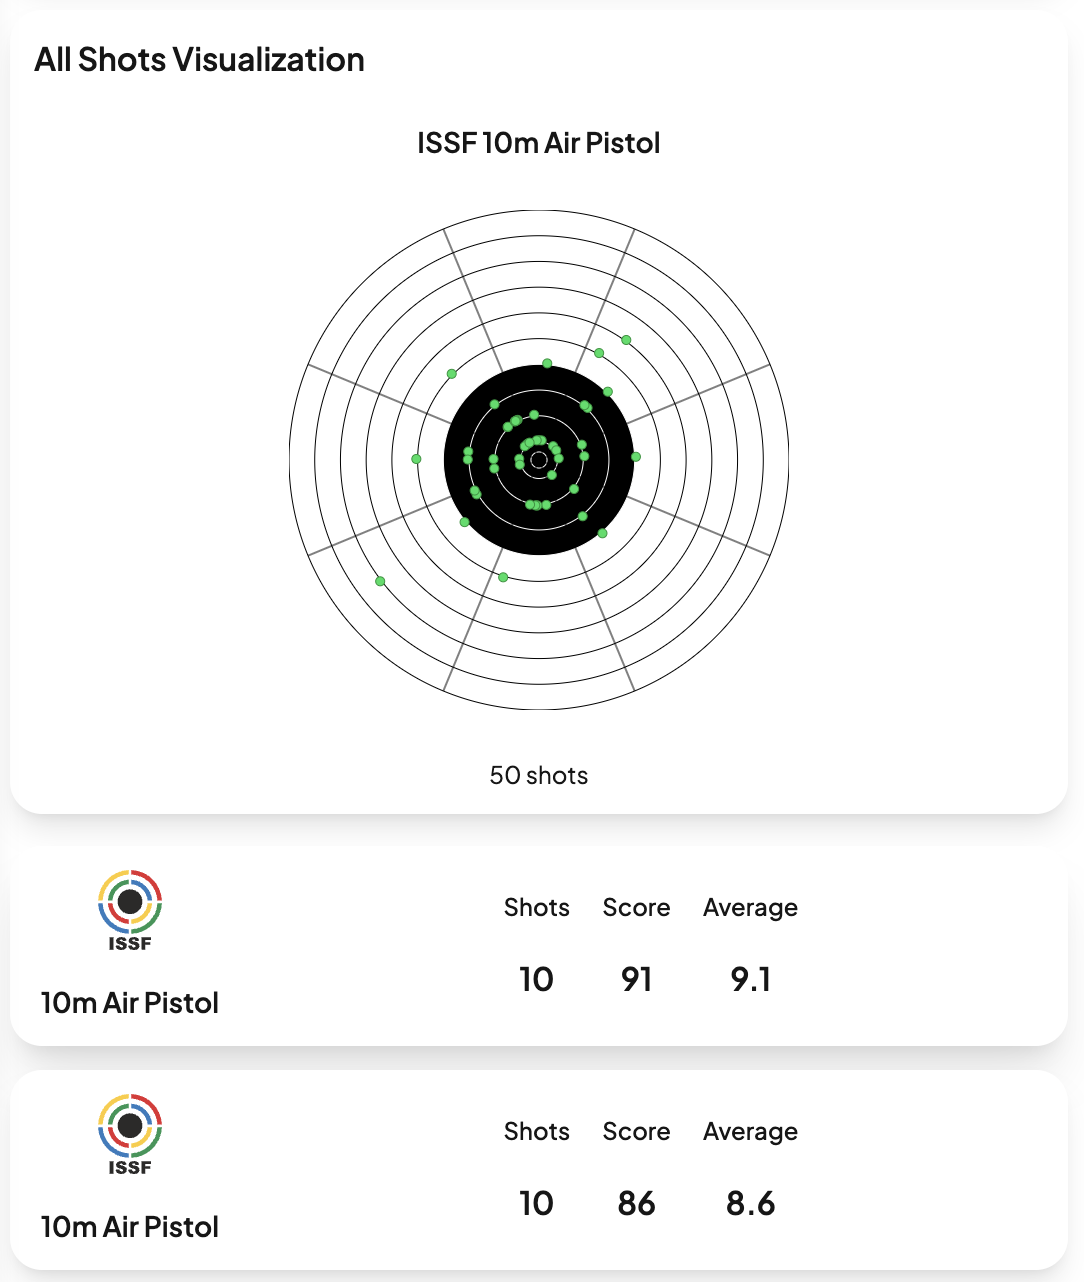Click the ISSF logo in the 86-score card
The height and width of the screenshot is (1282, 1086).
pyautogui.click(x=130, y=1133)
